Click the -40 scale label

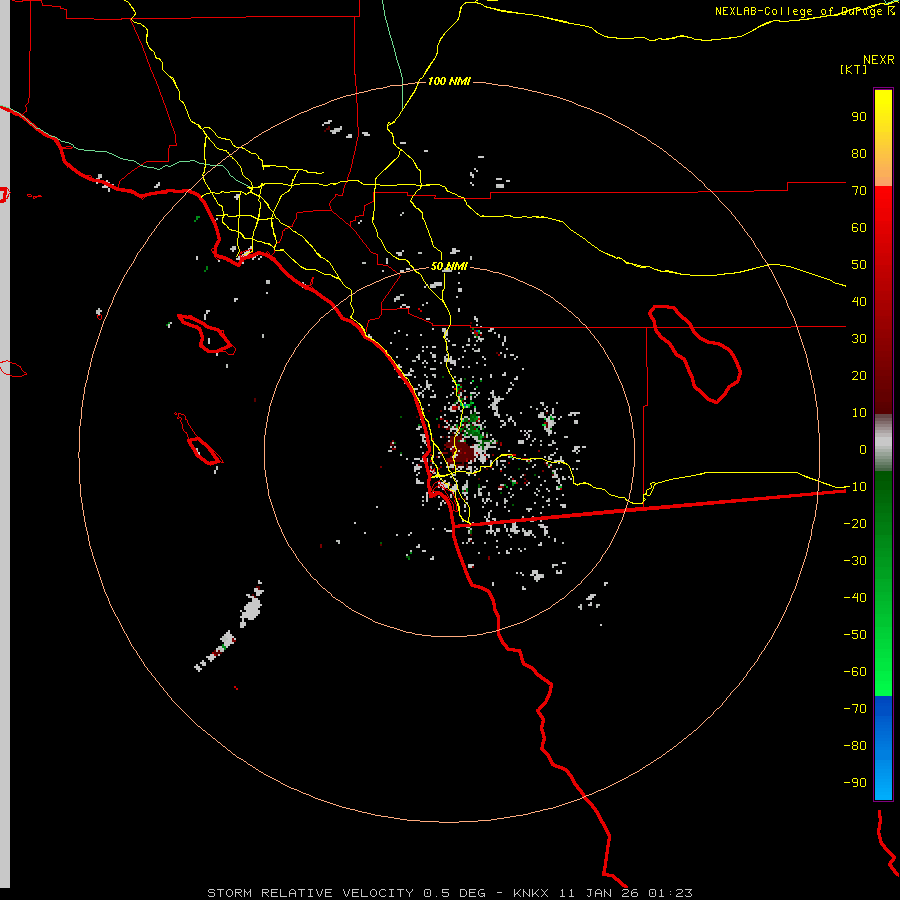855,598
